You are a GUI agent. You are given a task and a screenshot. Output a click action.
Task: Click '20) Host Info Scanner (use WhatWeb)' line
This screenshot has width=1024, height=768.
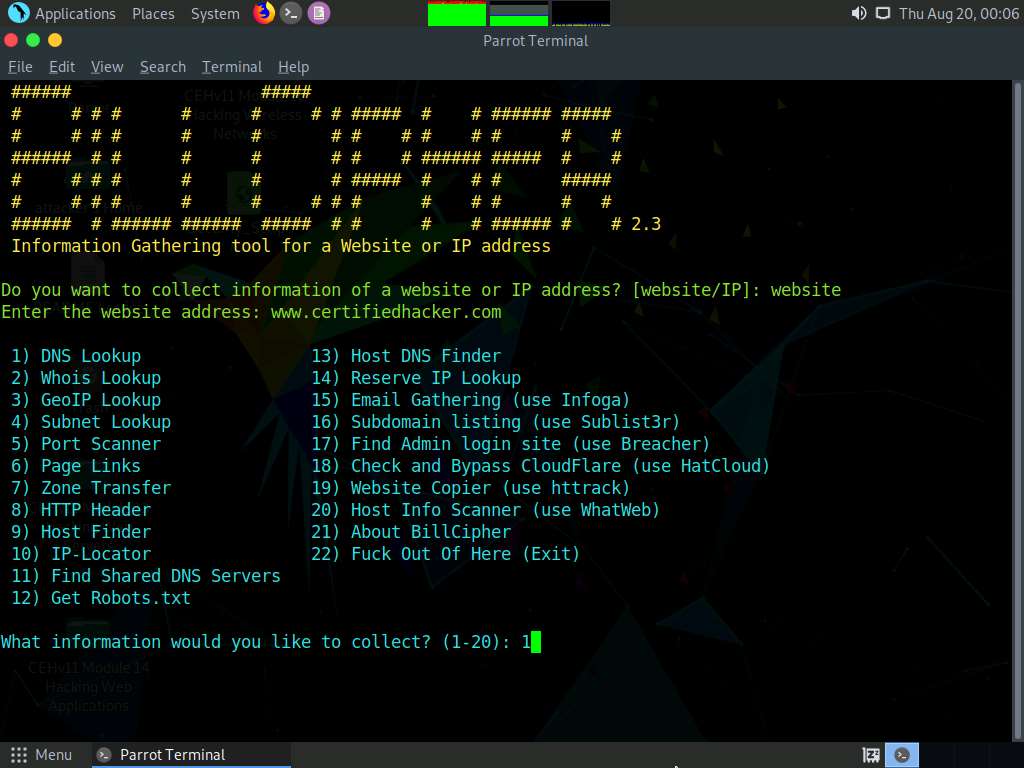point(485,510)
